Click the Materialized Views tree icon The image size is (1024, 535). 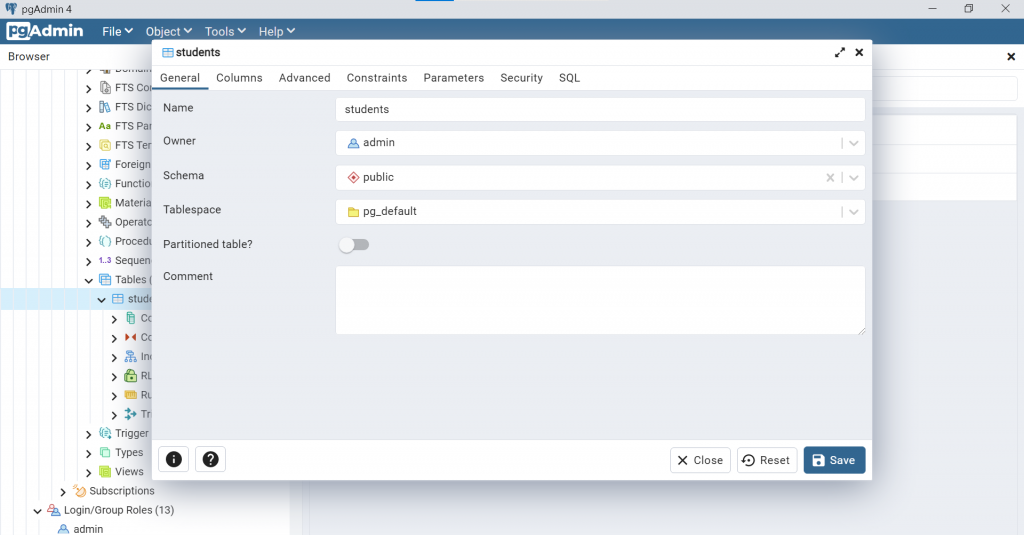[104, 203]
